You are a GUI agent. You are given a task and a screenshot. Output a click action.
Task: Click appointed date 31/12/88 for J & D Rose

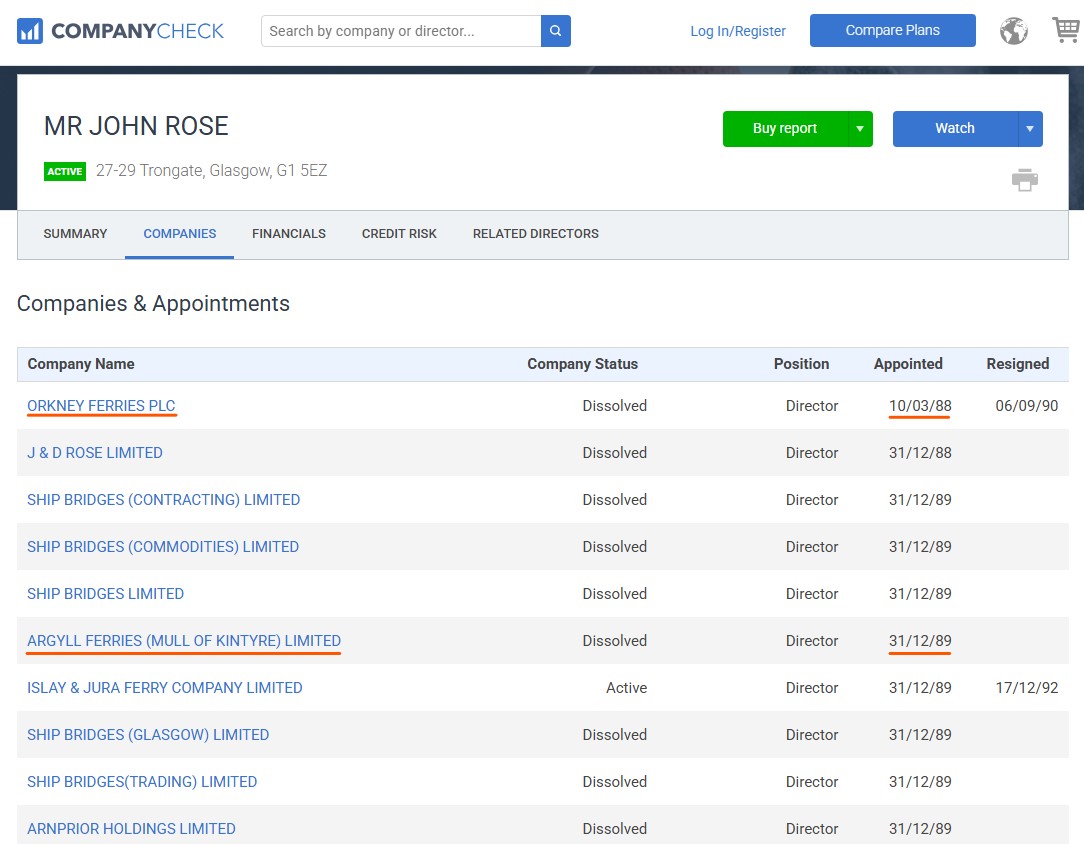[x=920, y=453]
